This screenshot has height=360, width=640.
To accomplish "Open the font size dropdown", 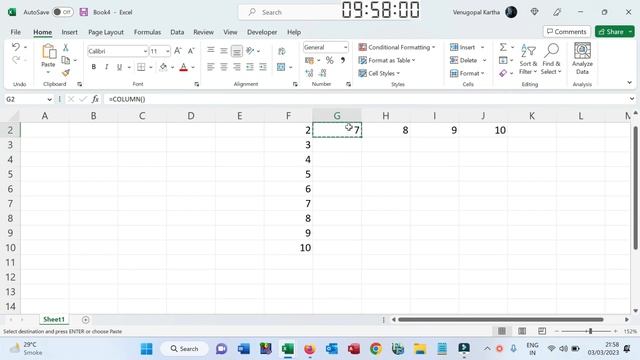I will [167, 51].
